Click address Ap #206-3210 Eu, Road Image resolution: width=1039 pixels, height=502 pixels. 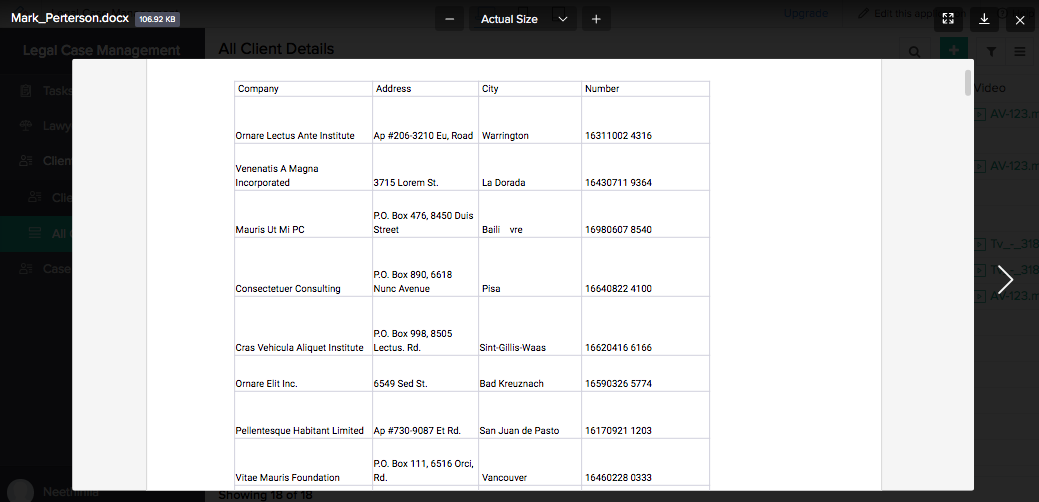(x=423, y=136)
